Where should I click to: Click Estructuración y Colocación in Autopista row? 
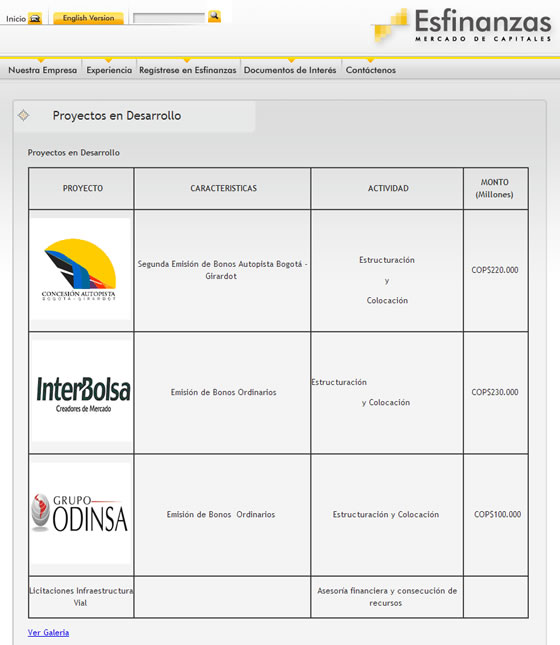click(387, 280)
